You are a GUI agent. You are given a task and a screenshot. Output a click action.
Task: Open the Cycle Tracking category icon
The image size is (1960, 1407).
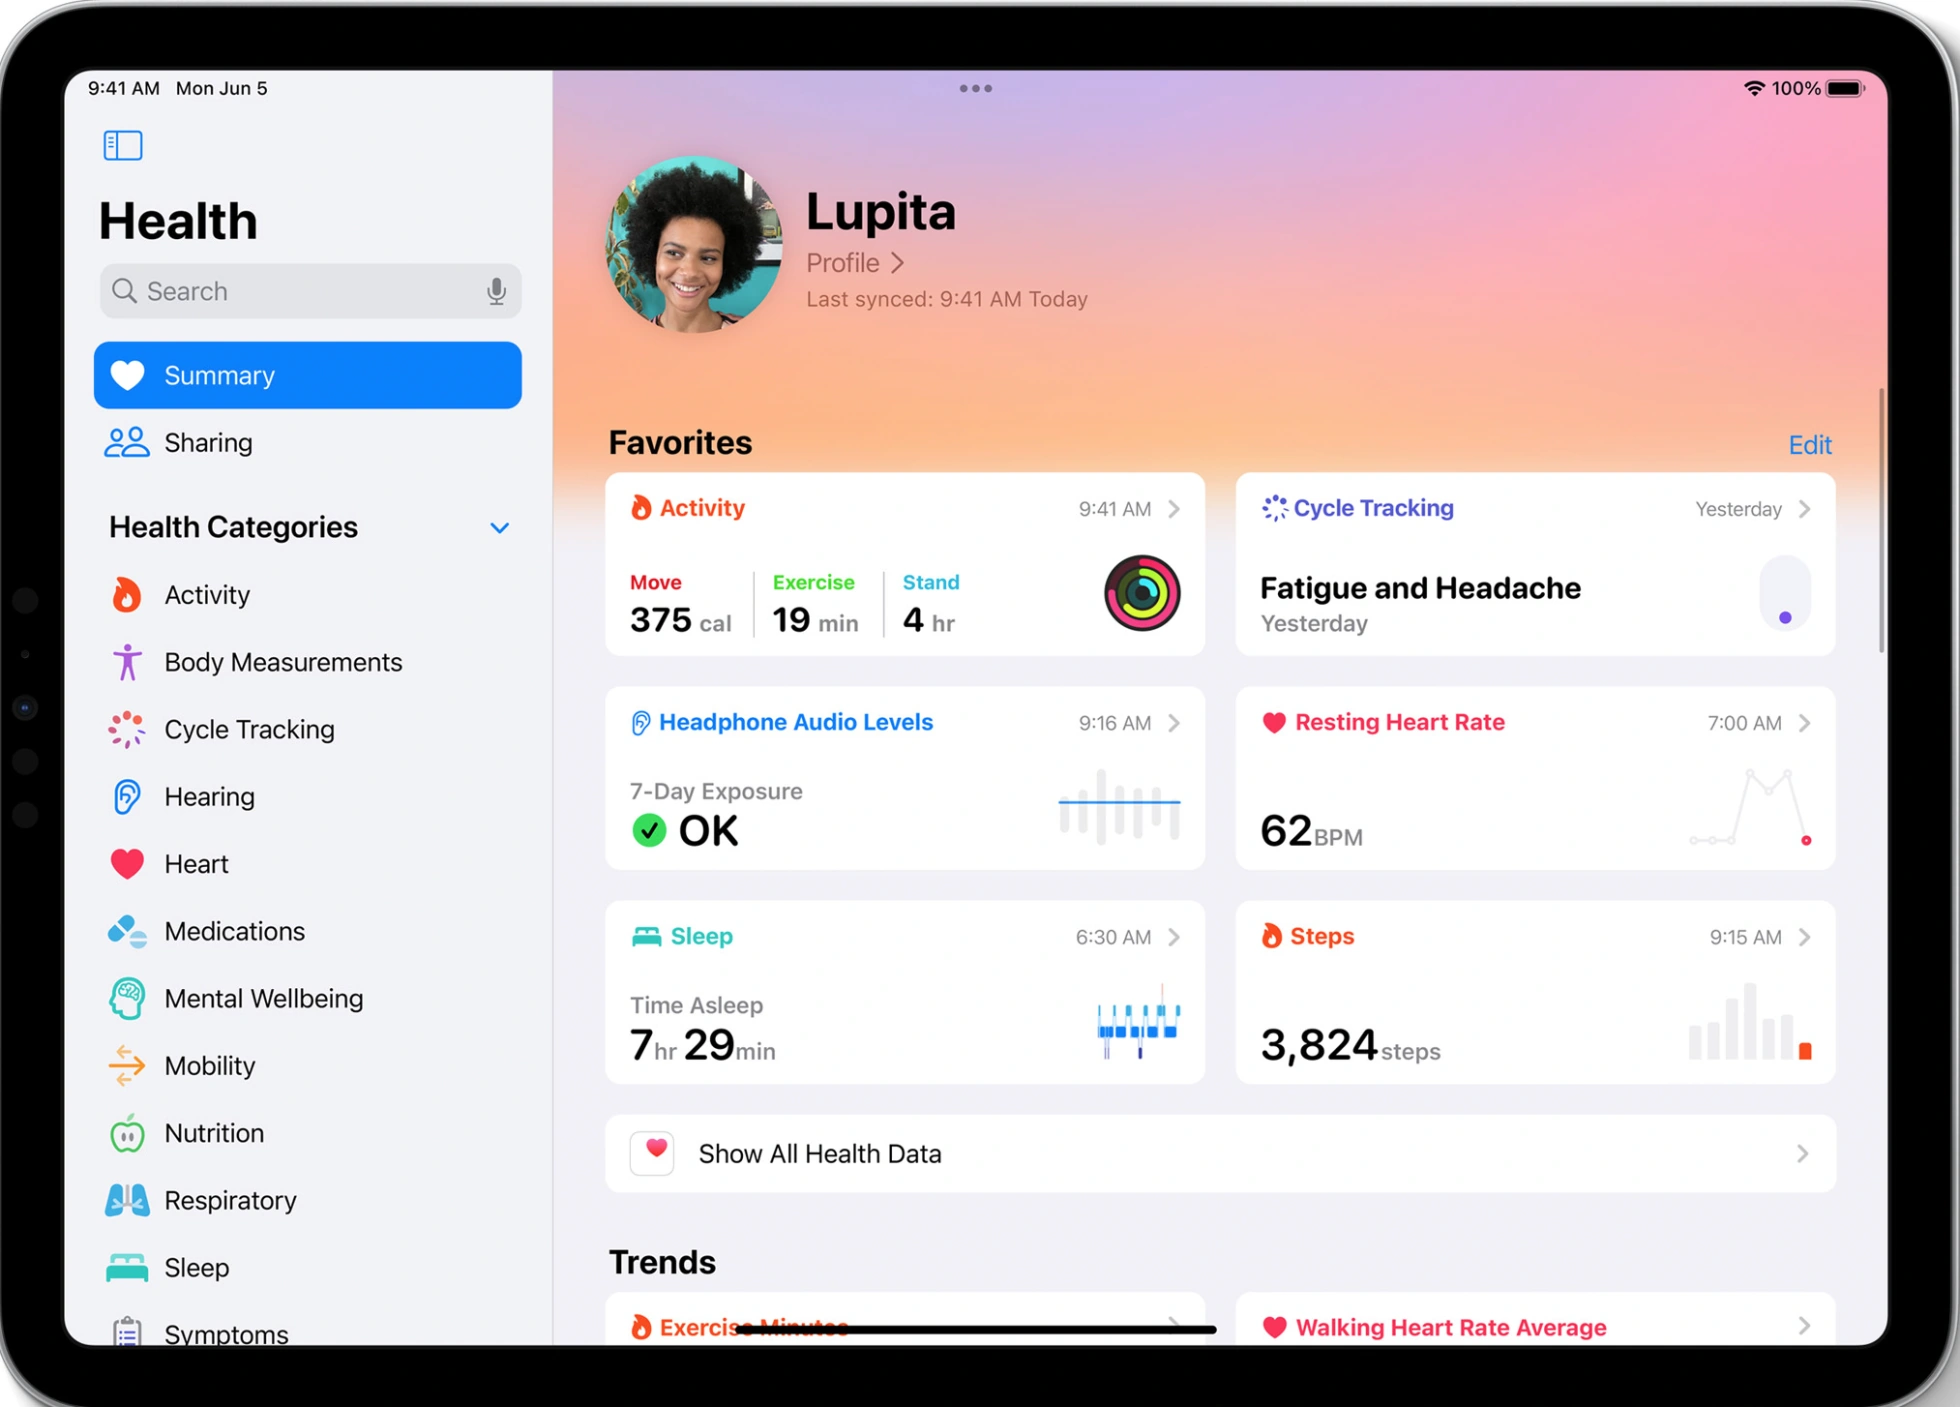[125, 730]
